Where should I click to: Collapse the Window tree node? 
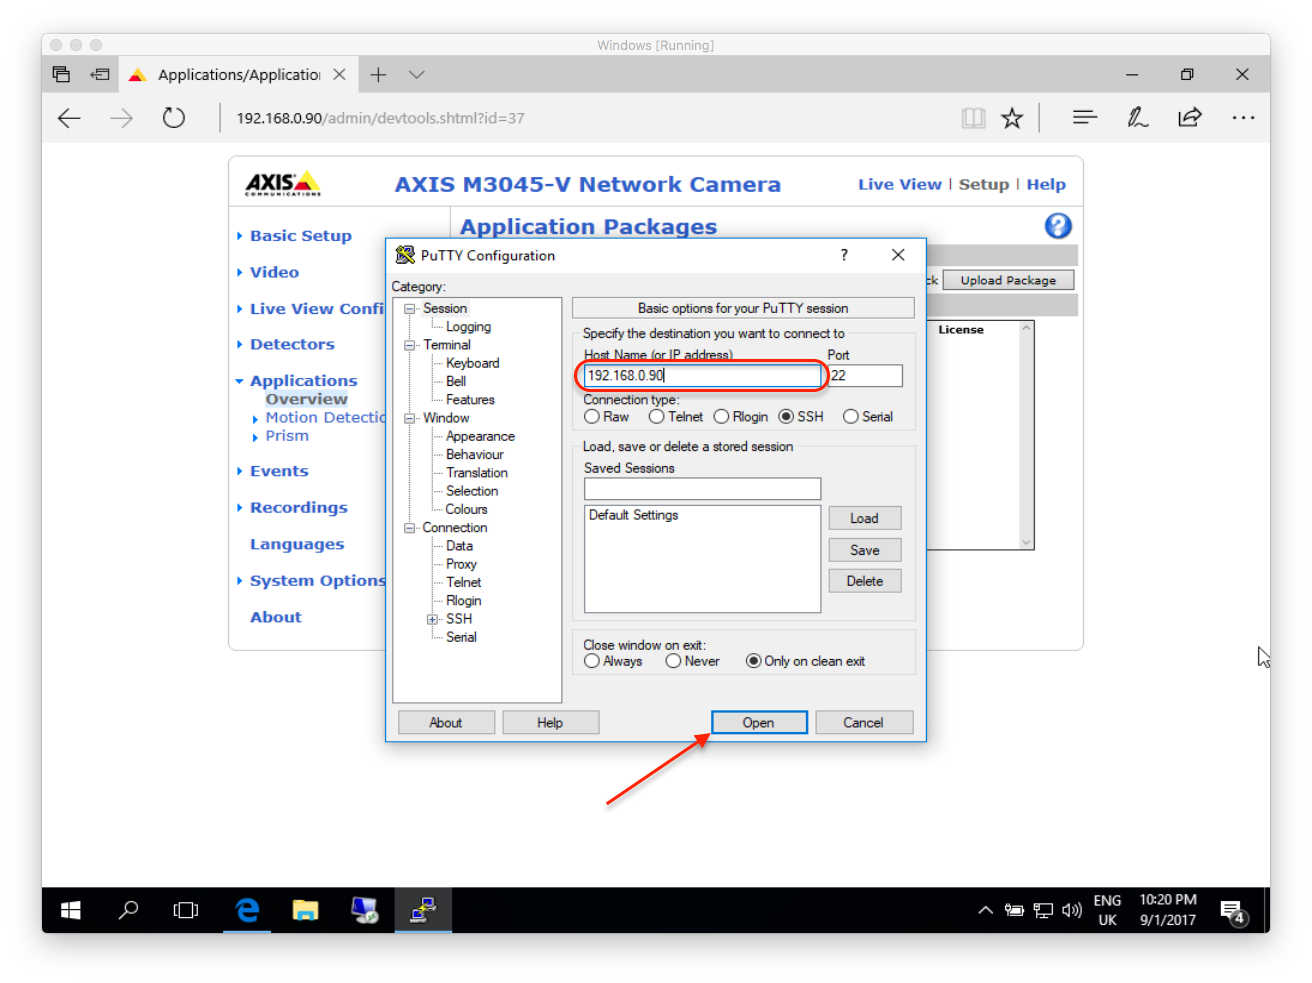tap(409, 418)
